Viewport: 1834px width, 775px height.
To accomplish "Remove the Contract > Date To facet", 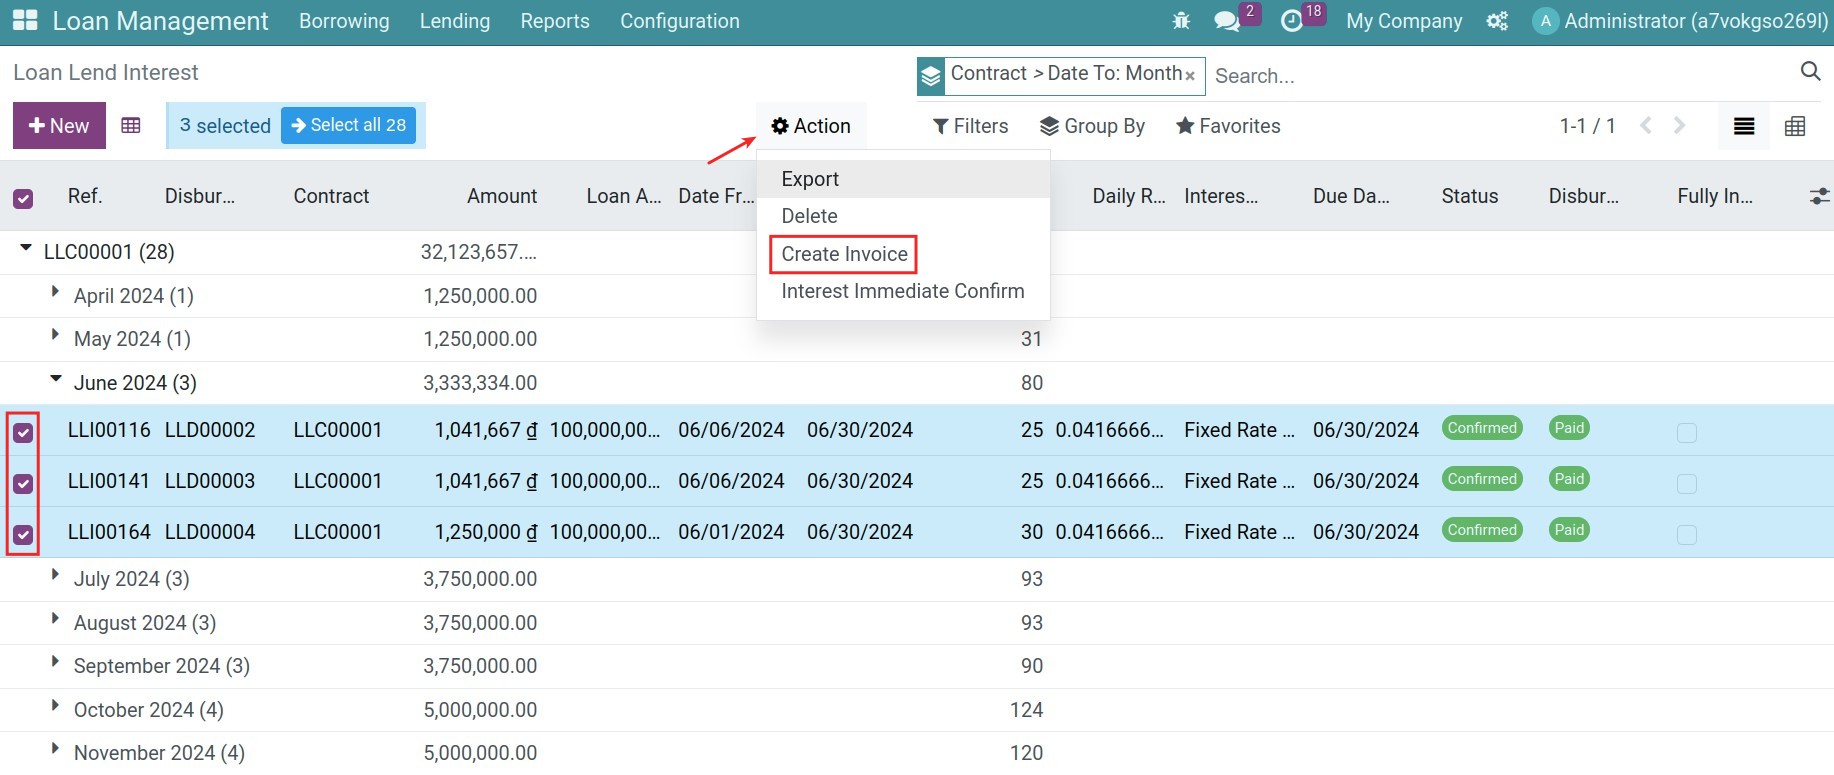I will pos(1190,76).
